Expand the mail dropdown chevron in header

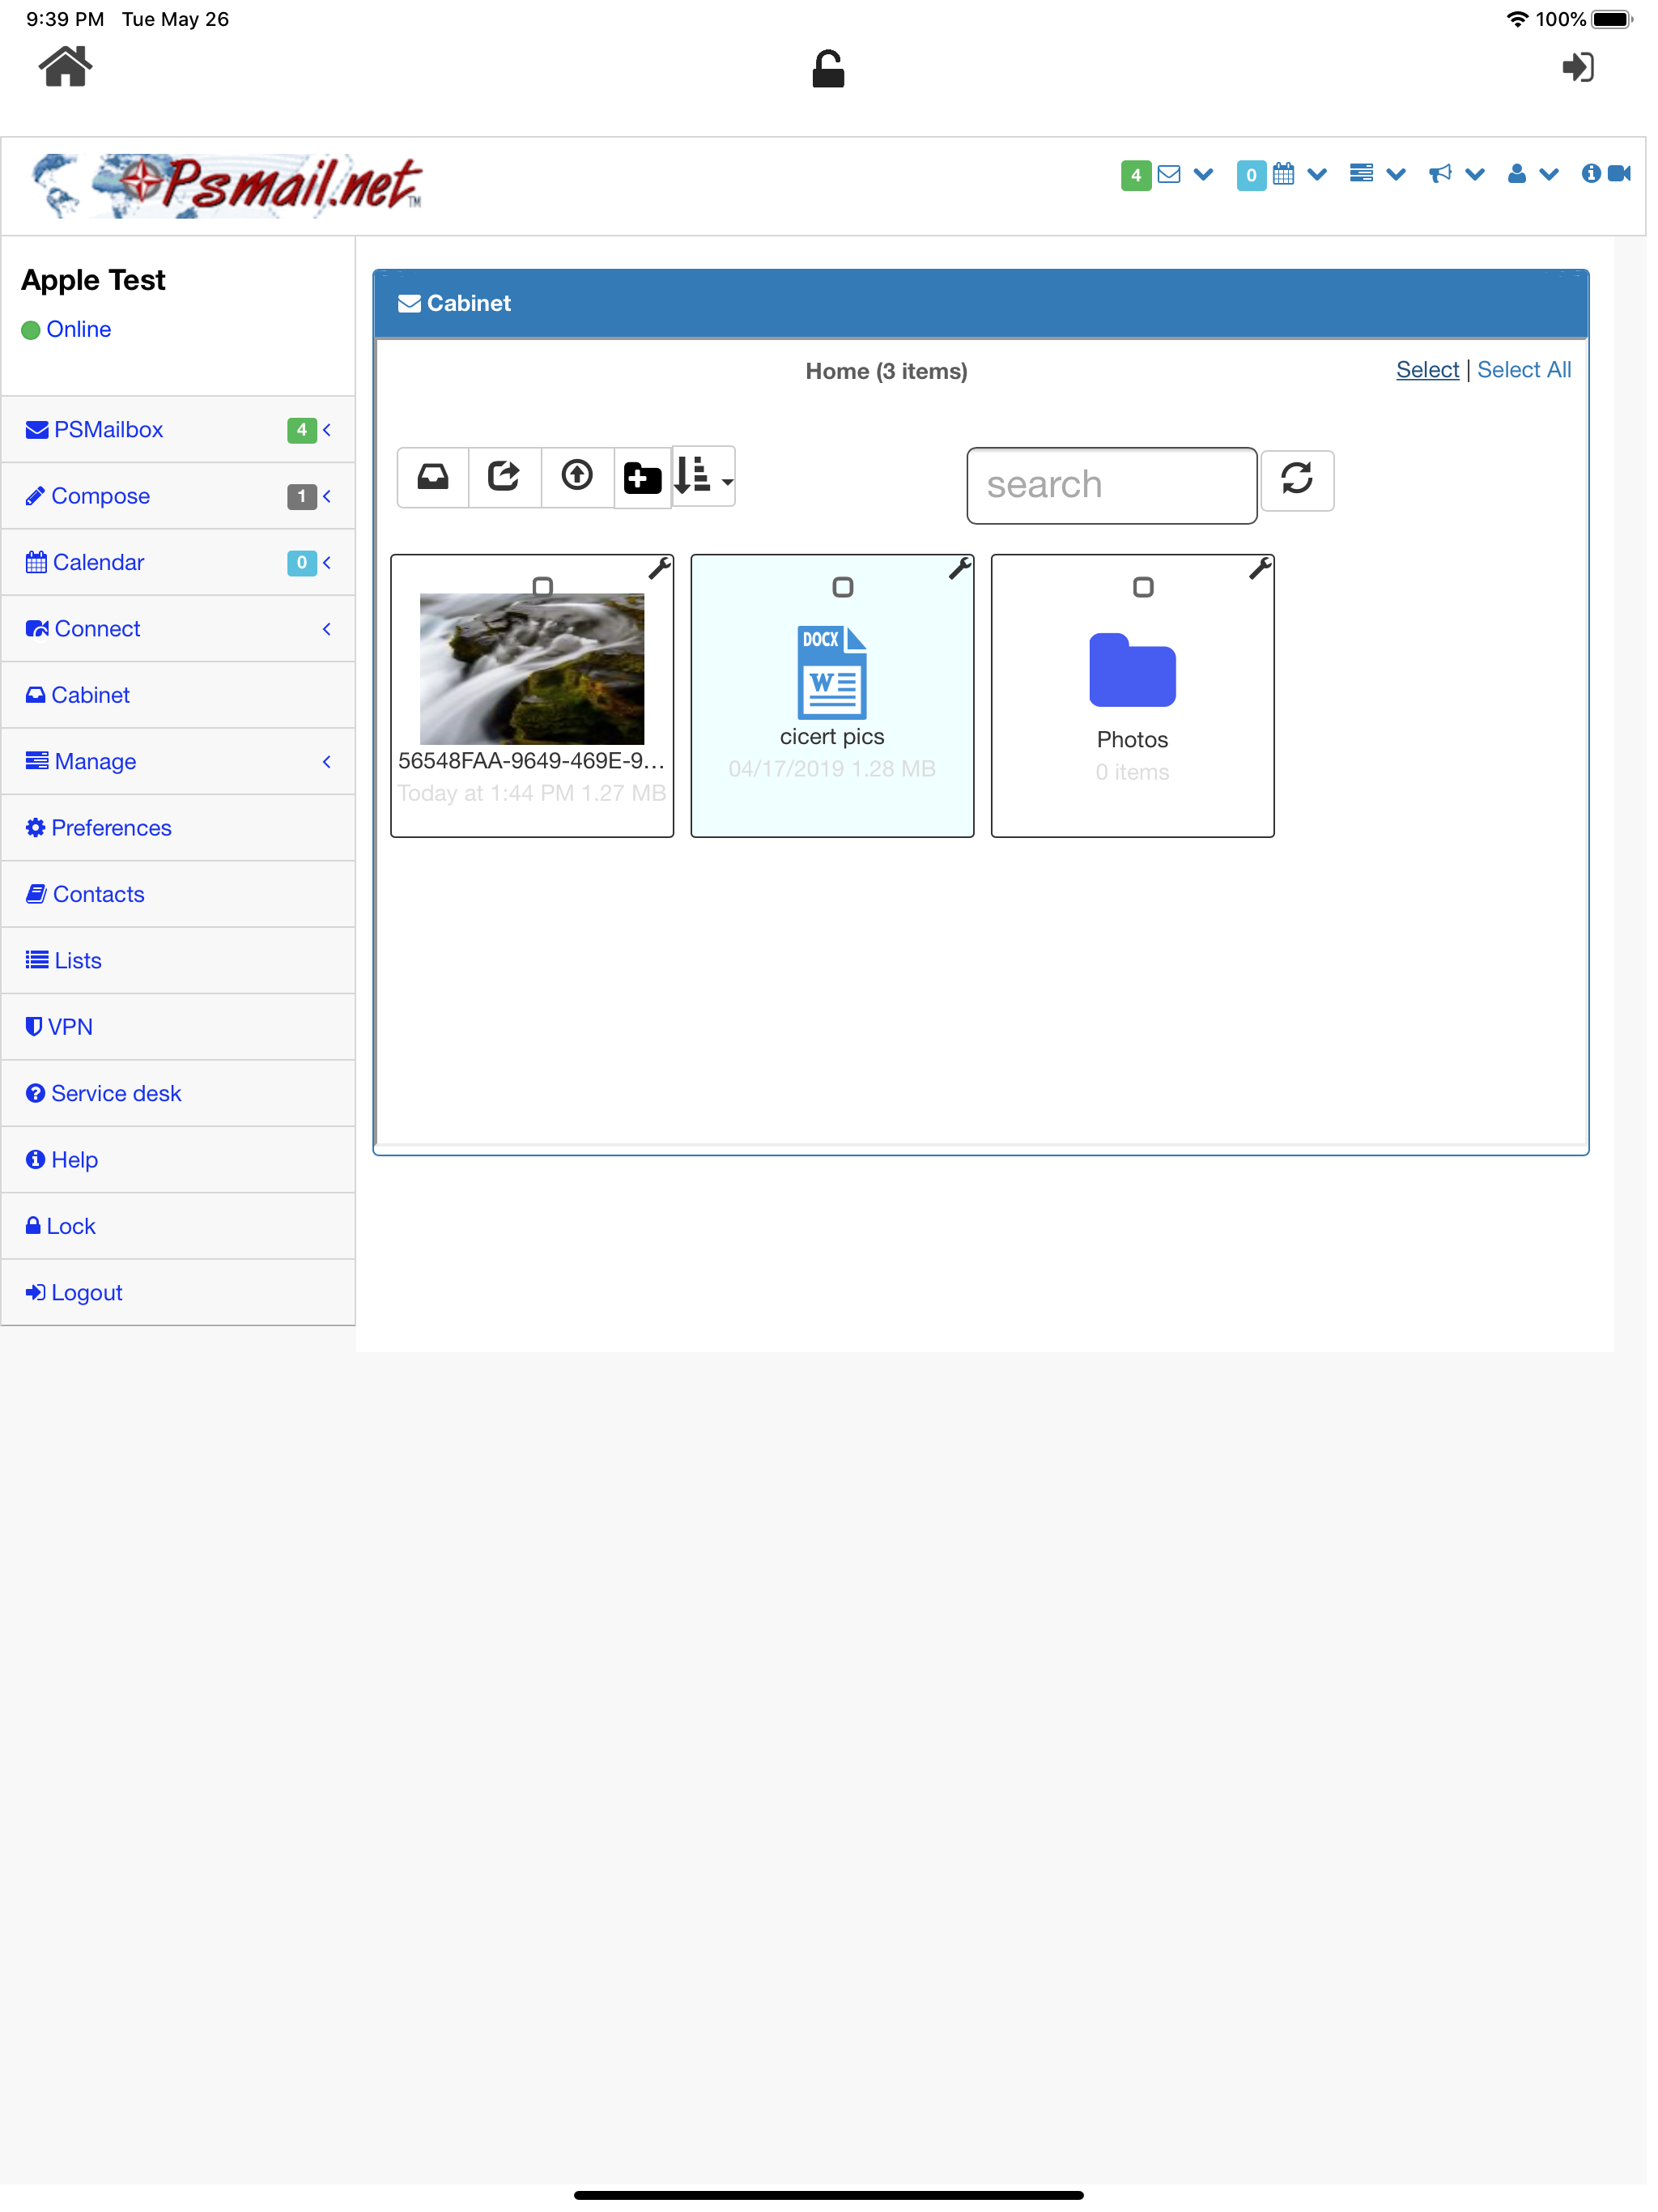(1203, 174)
